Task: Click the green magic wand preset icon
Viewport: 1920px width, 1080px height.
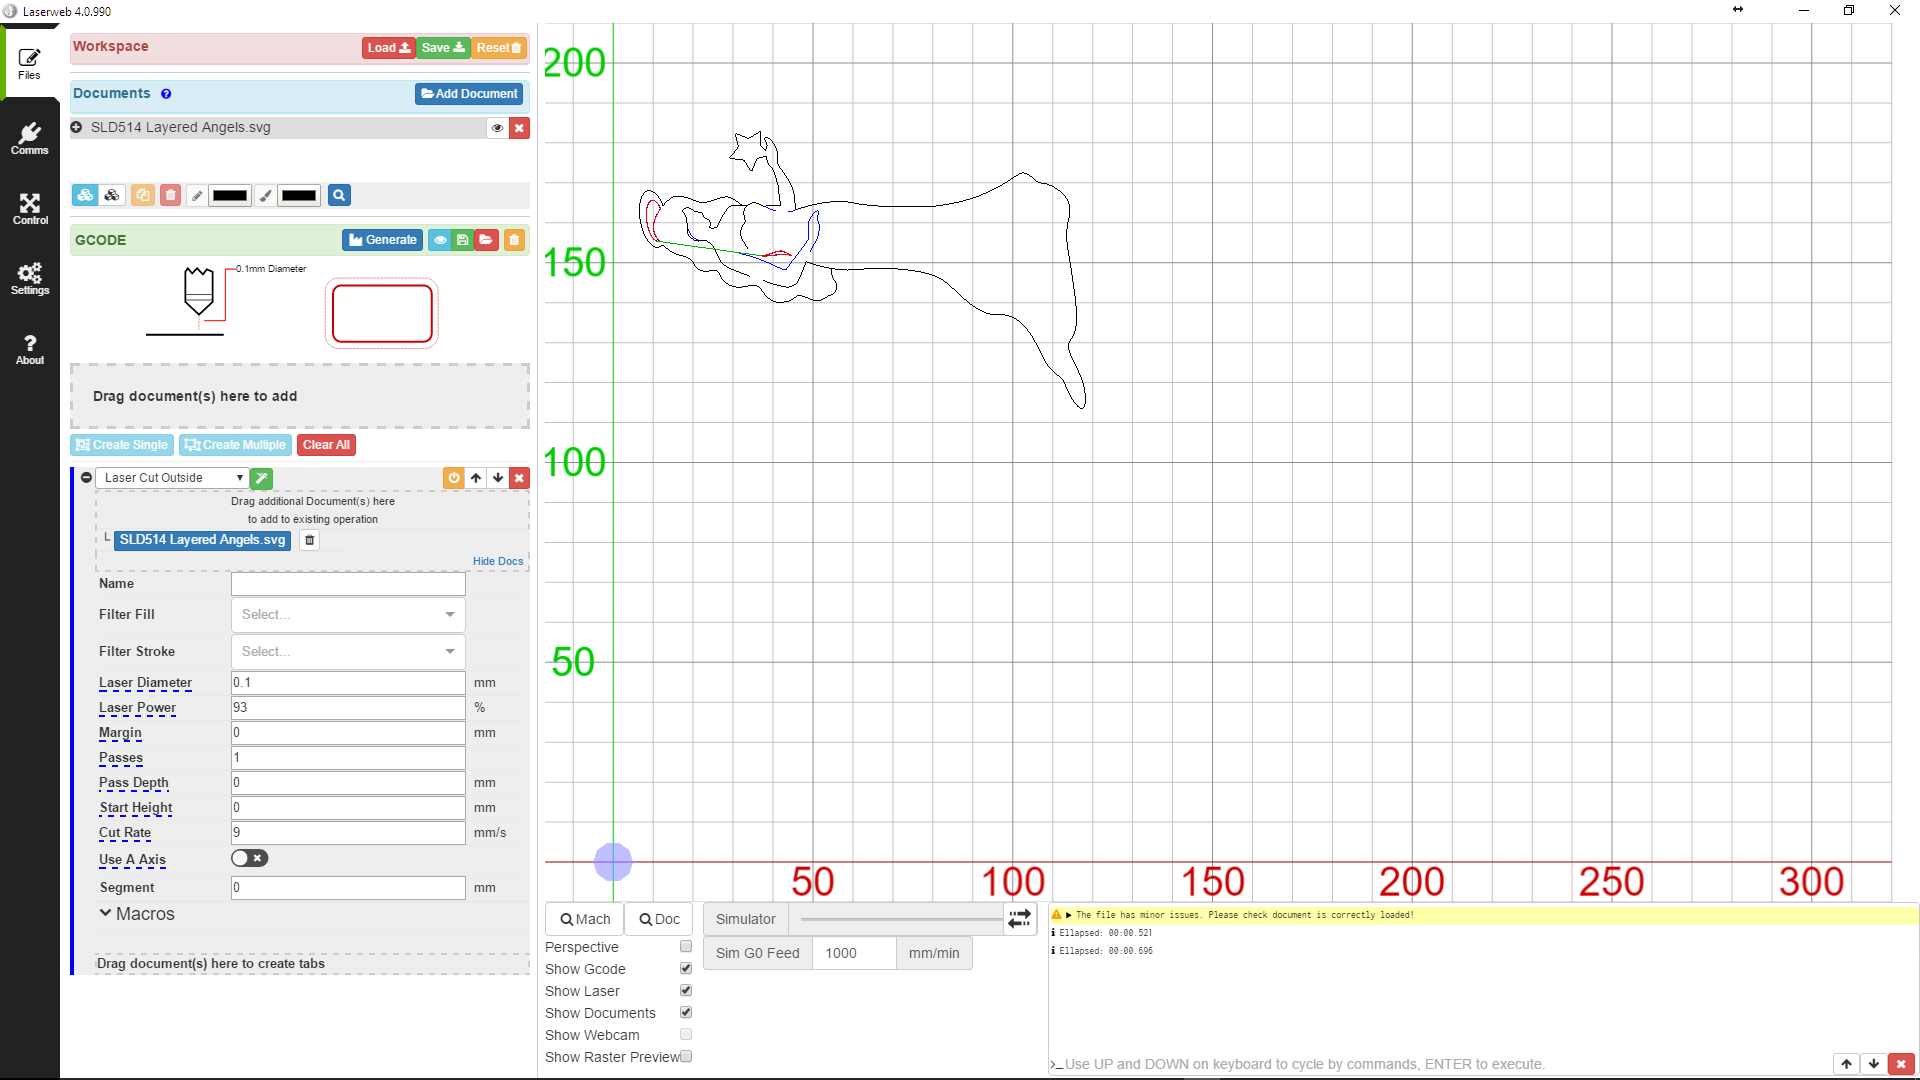Action: click(x=261, y=478)
